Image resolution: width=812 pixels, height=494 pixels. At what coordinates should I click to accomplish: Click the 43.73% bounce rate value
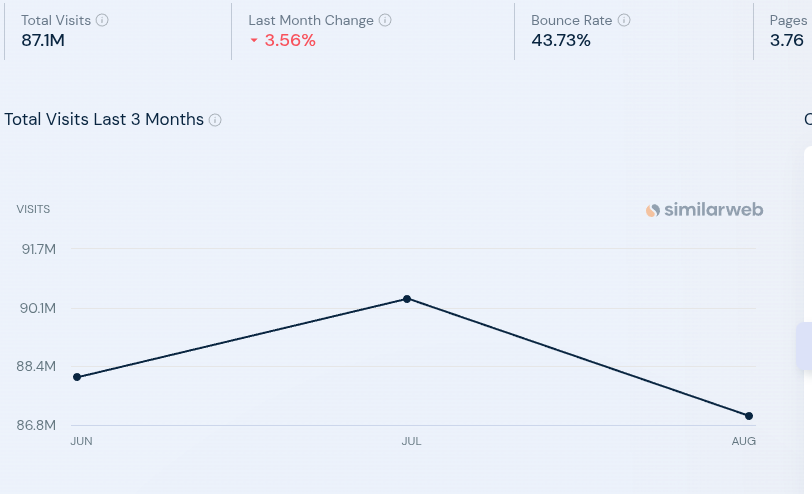[x=561, y=40]
